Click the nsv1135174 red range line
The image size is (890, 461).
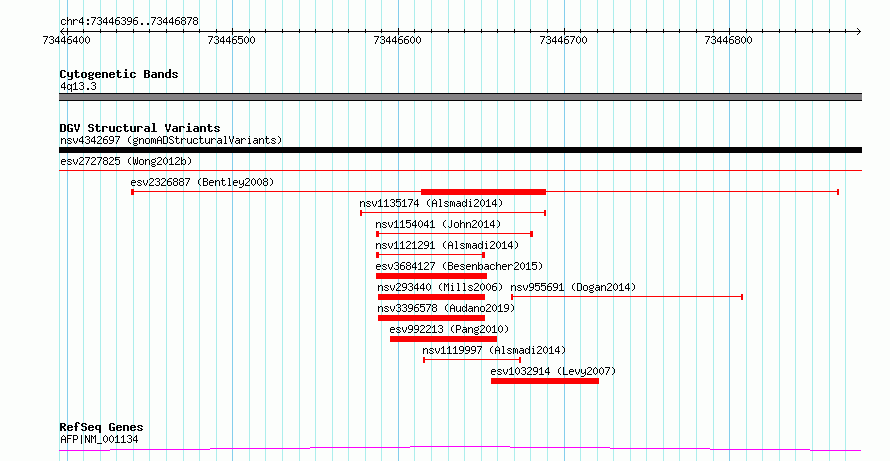[x=453, y=213]
